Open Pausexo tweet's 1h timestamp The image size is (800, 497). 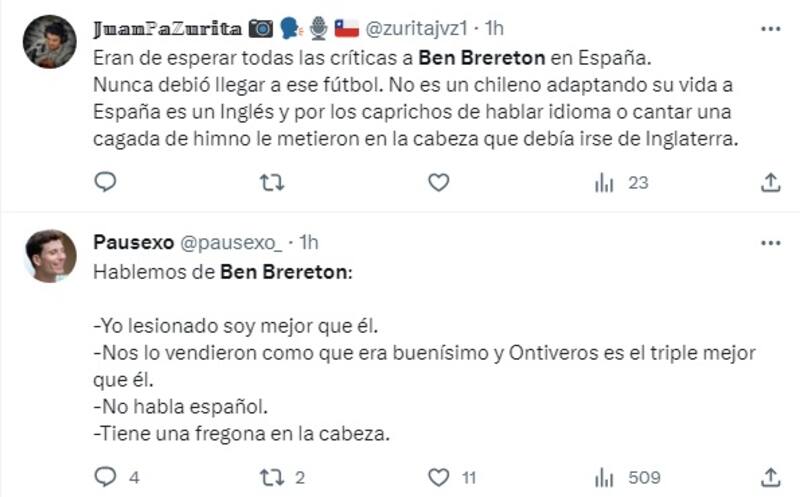pos(309,242)
